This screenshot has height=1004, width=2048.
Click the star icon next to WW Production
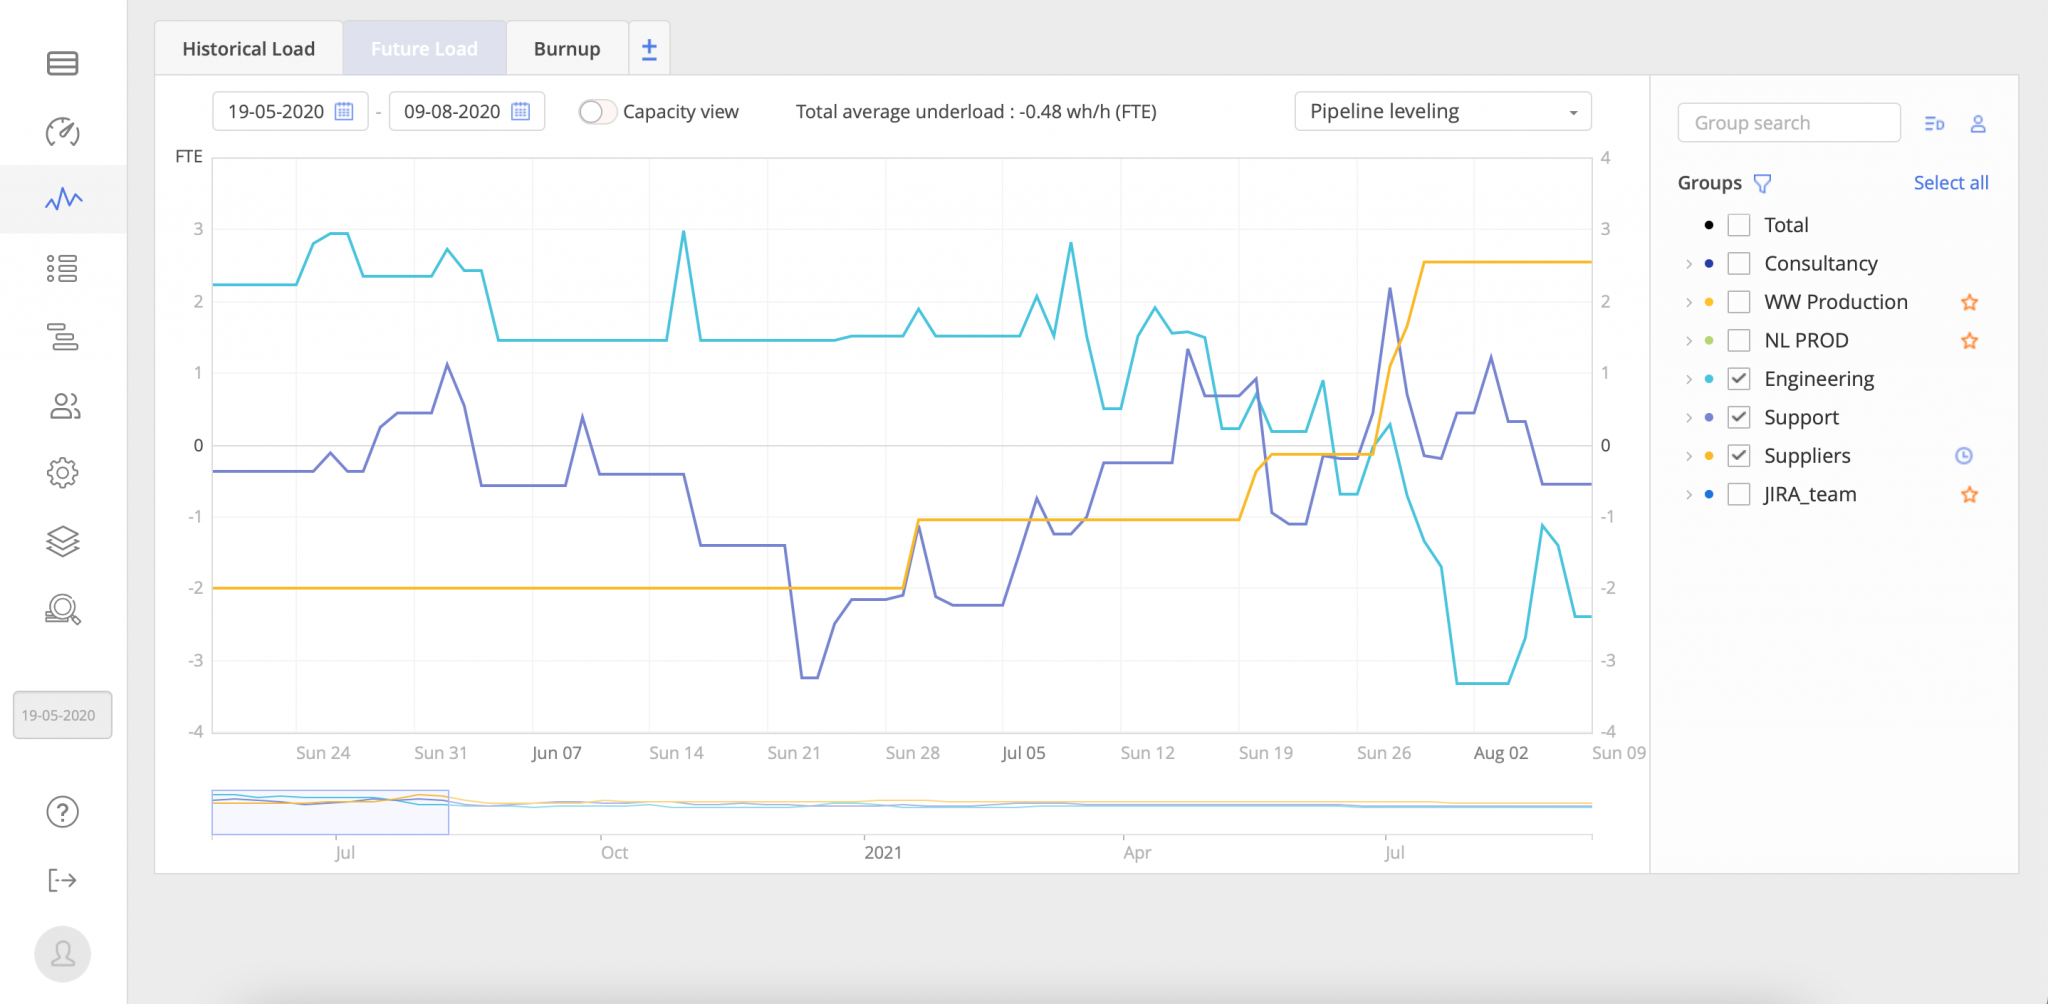(x=1969, y=302)
